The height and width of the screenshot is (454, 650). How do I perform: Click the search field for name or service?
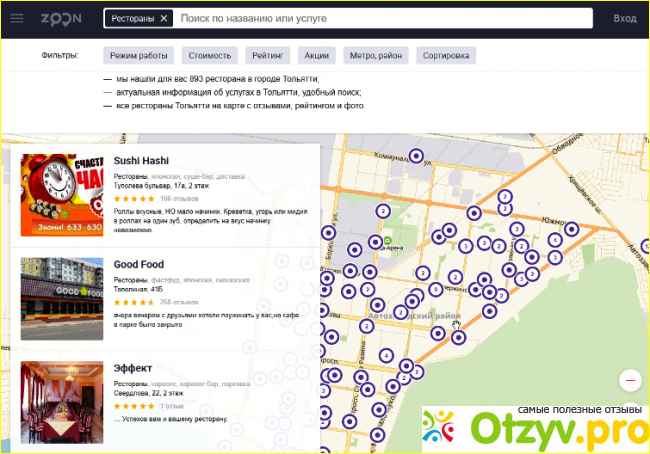380,18
